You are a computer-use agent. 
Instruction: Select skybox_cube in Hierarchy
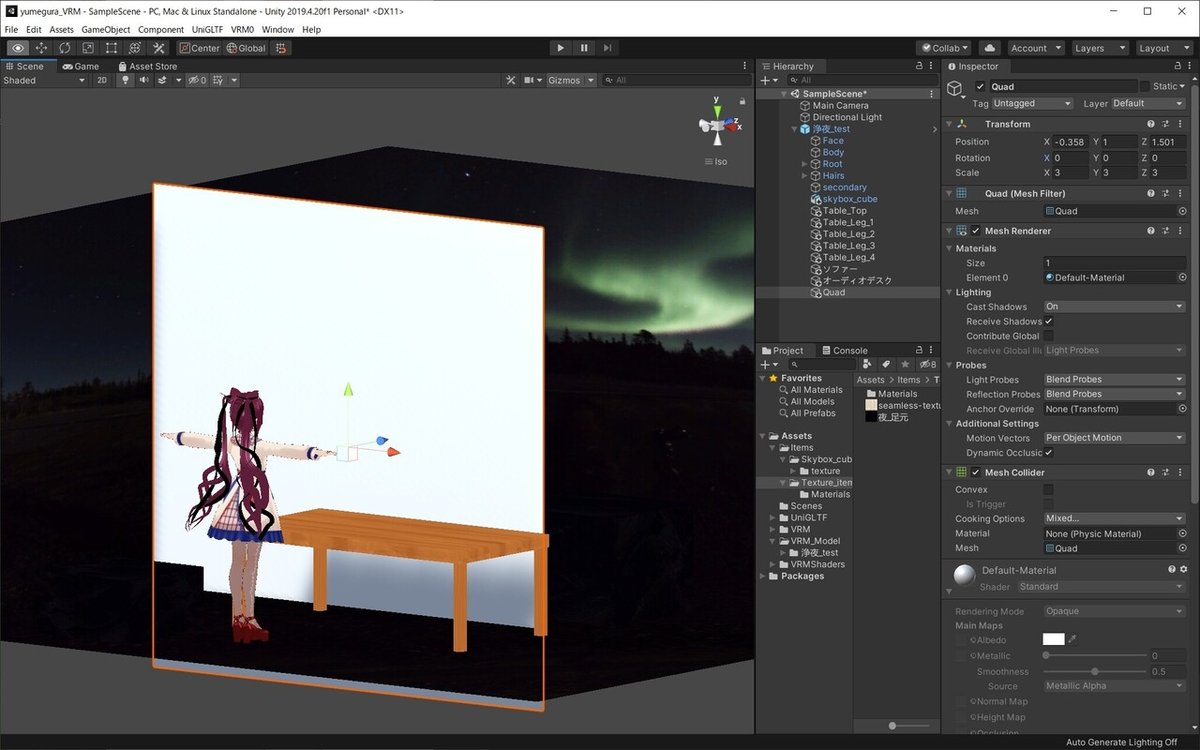[x=849, y=199]
